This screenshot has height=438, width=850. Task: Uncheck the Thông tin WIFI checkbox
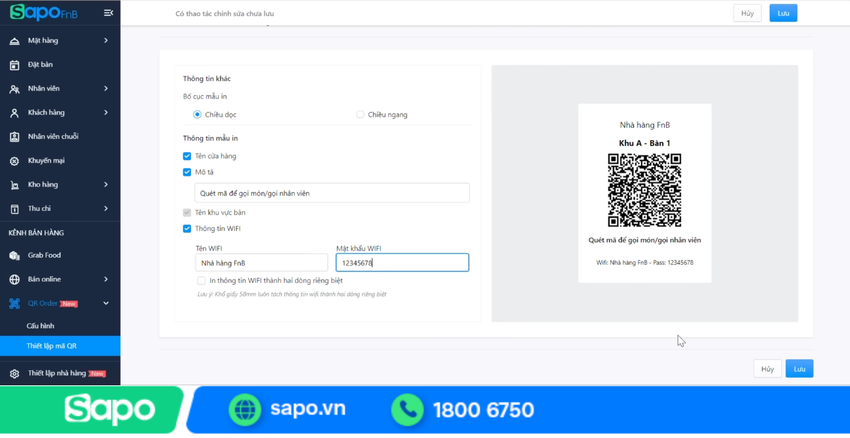(x=187, y=229)
